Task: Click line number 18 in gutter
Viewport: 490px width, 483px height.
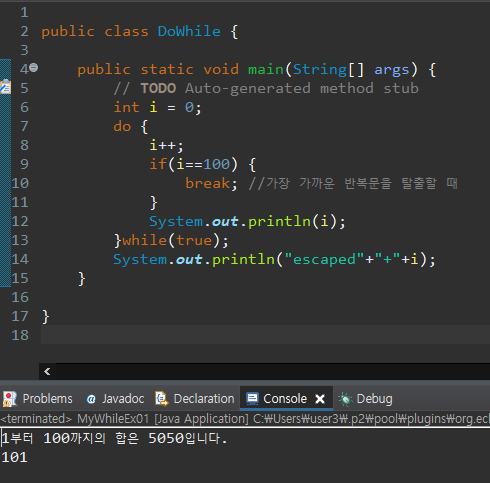Action: tap(20, 335)
